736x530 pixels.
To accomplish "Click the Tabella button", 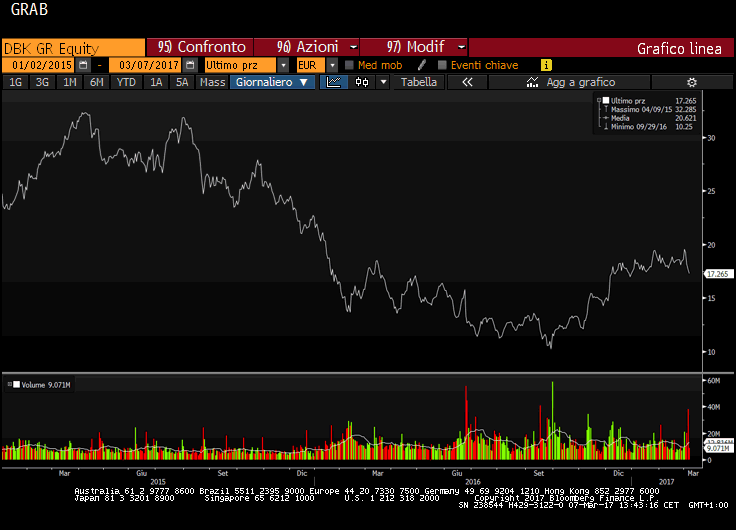I will coord(419,82).
